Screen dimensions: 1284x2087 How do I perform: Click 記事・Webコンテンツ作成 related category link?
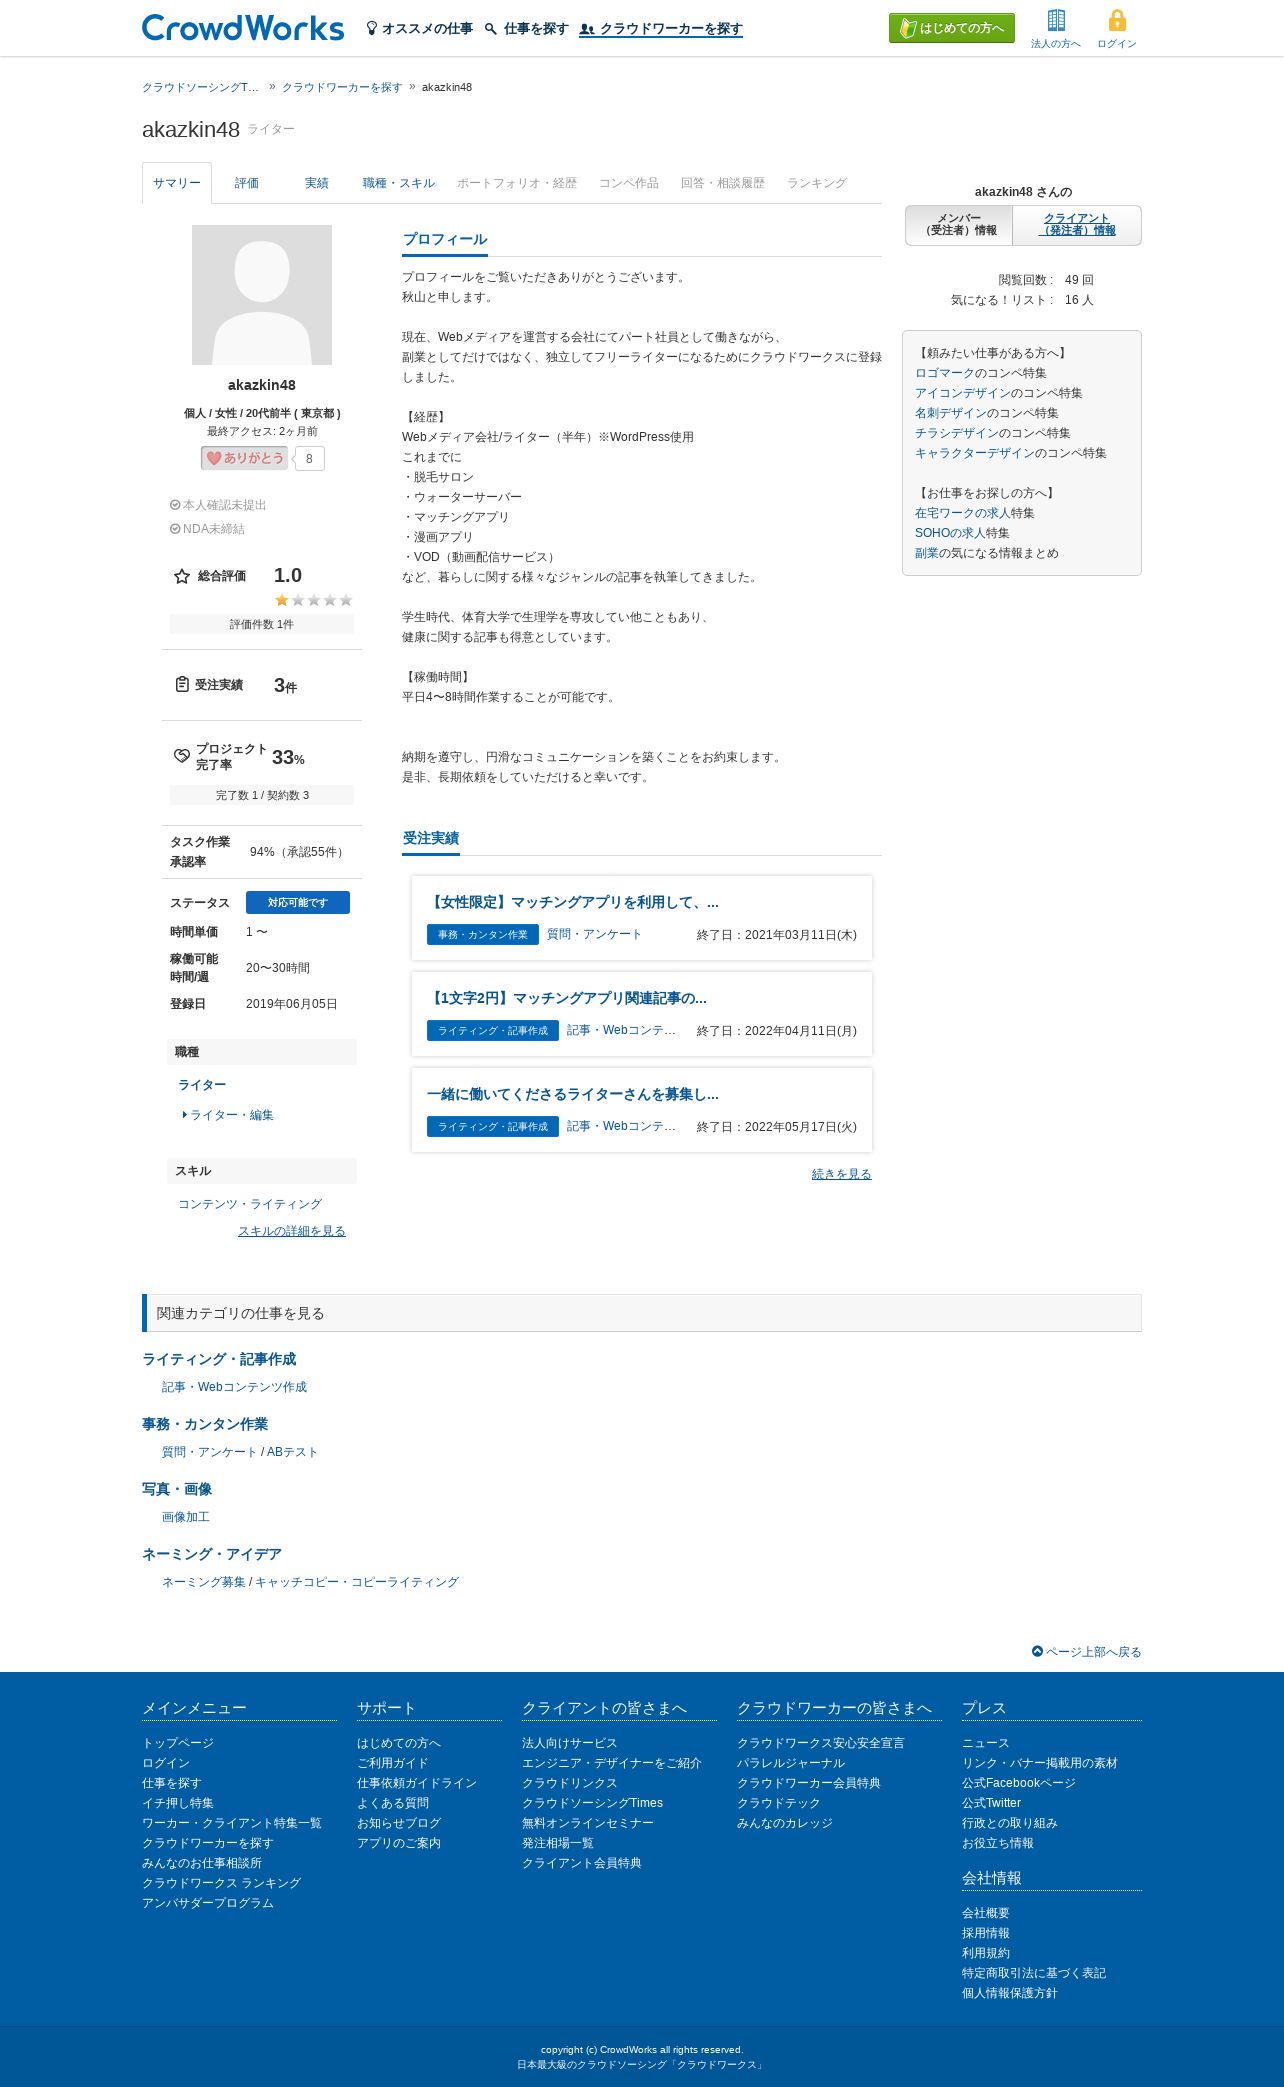coord(235,1387)
